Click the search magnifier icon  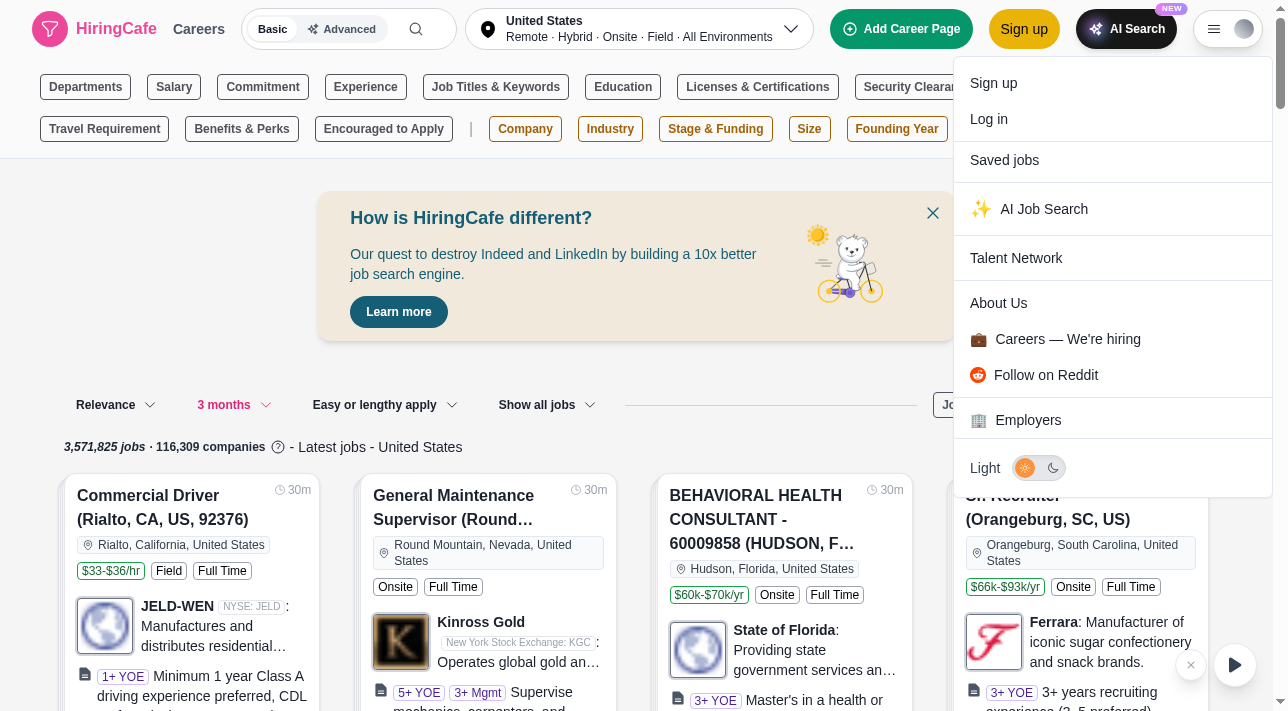416,29
